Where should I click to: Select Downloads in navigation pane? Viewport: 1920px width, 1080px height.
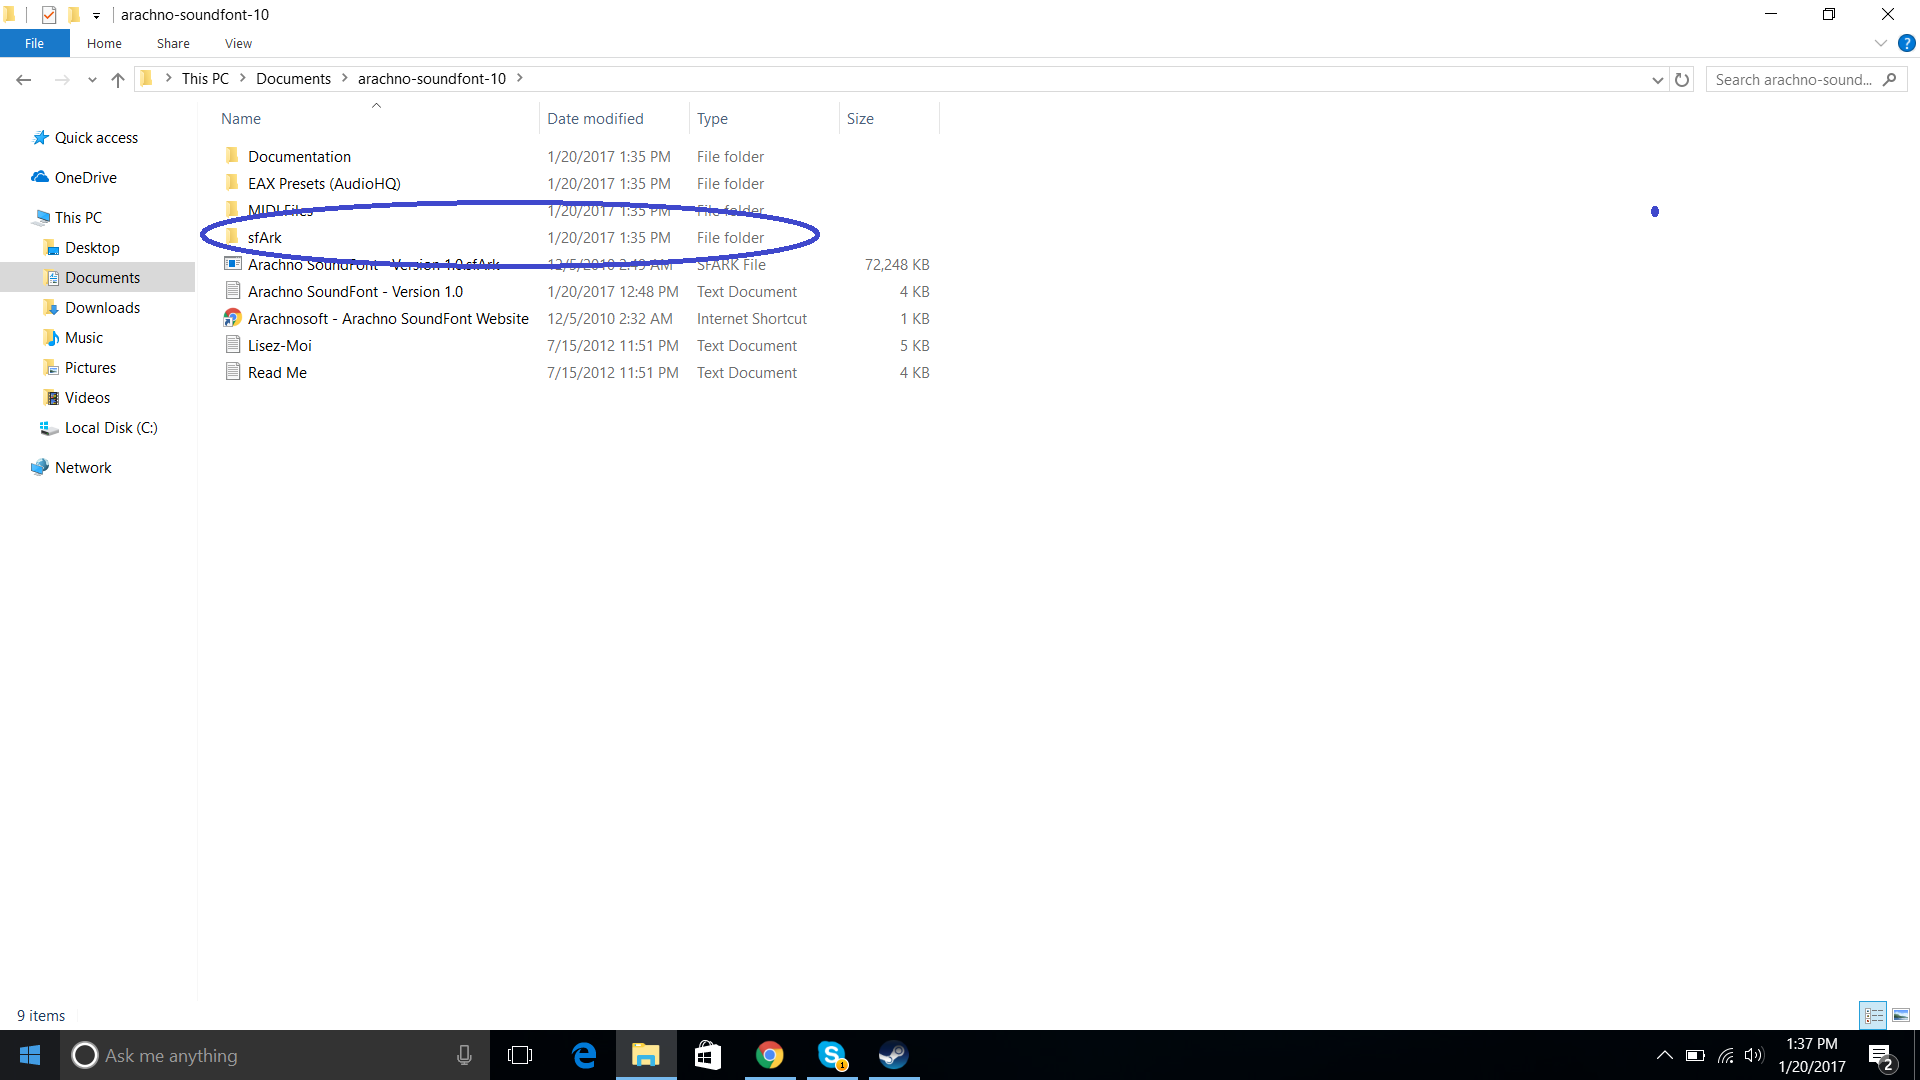pyautogui.click(x=102, y=307)
